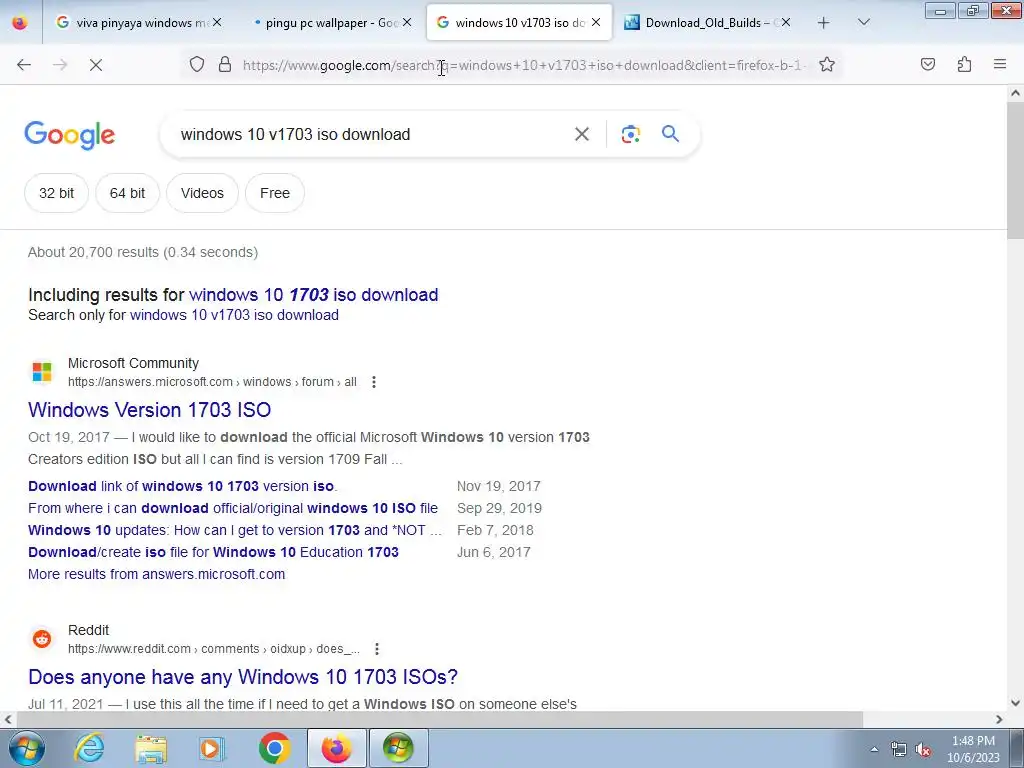Show hidden system tray icons
This screenshot has width=1024, height=768.
(x=874, y=750)
